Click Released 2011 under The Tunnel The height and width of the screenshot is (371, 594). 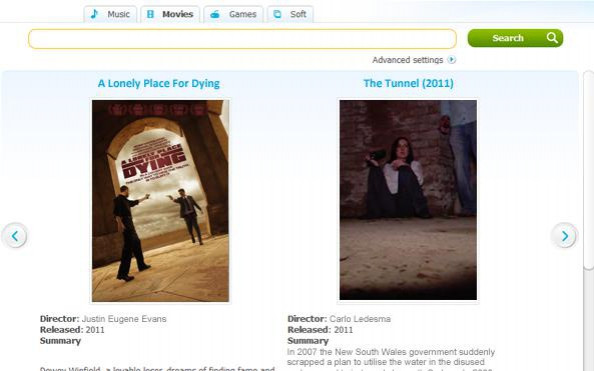[320, 330]
